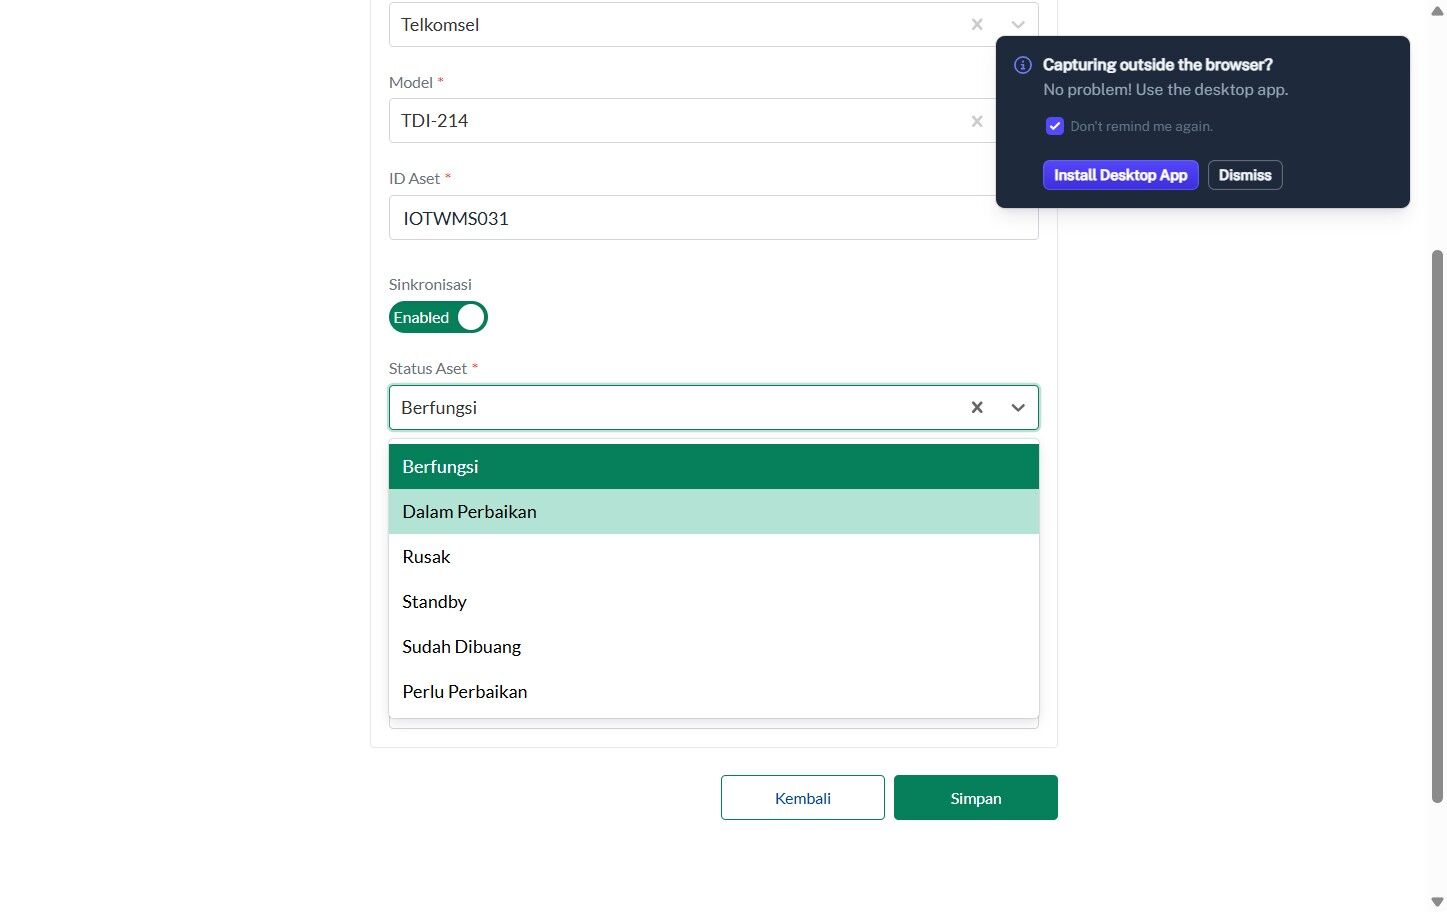Screen dimensions: 1447x912
Task: Click scrollbar up arrow at top of page
Action: tap(1438, 11)
